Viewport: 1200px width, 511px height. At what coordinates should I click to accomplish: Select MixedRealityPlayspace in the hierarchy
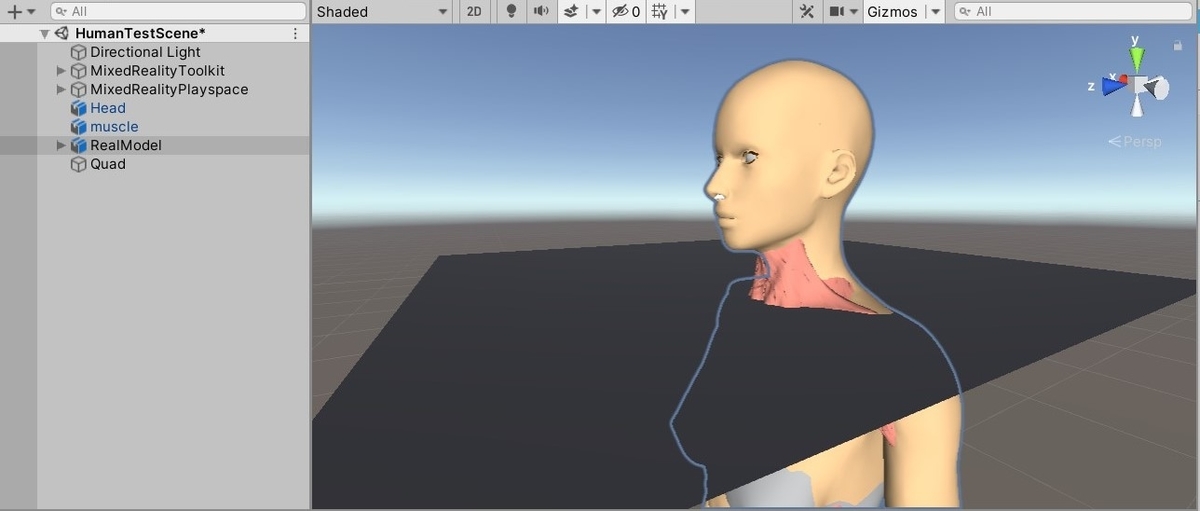[x=169, y=89]
